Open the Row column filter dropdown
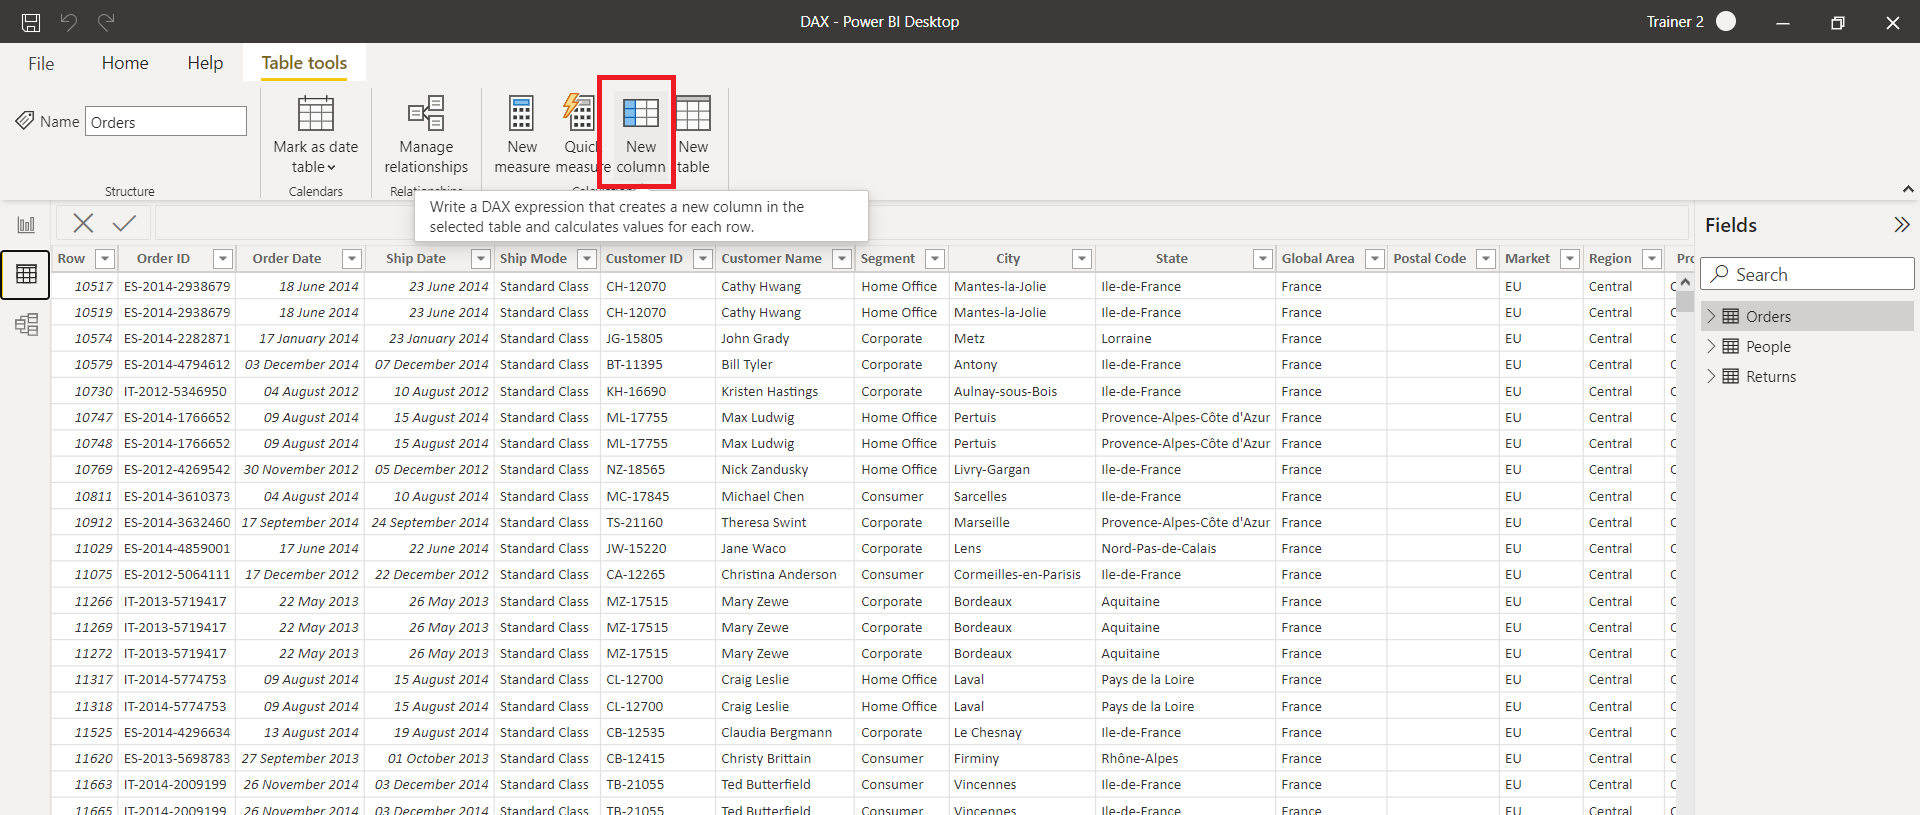Screen dimensions: 1920x815 point(104,259)
